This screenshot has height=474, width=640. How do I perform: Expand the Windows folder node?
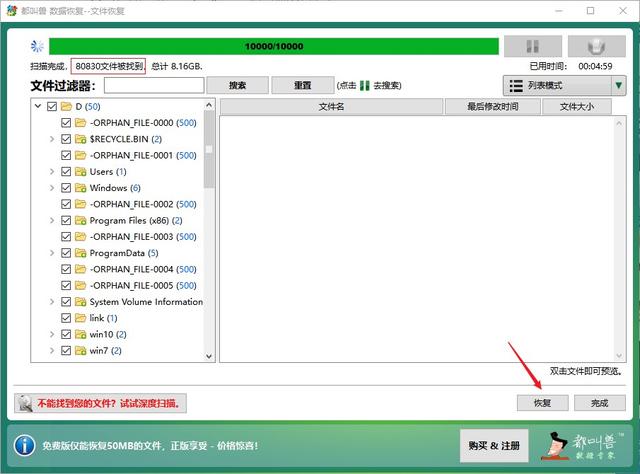(x=52, y=188)
